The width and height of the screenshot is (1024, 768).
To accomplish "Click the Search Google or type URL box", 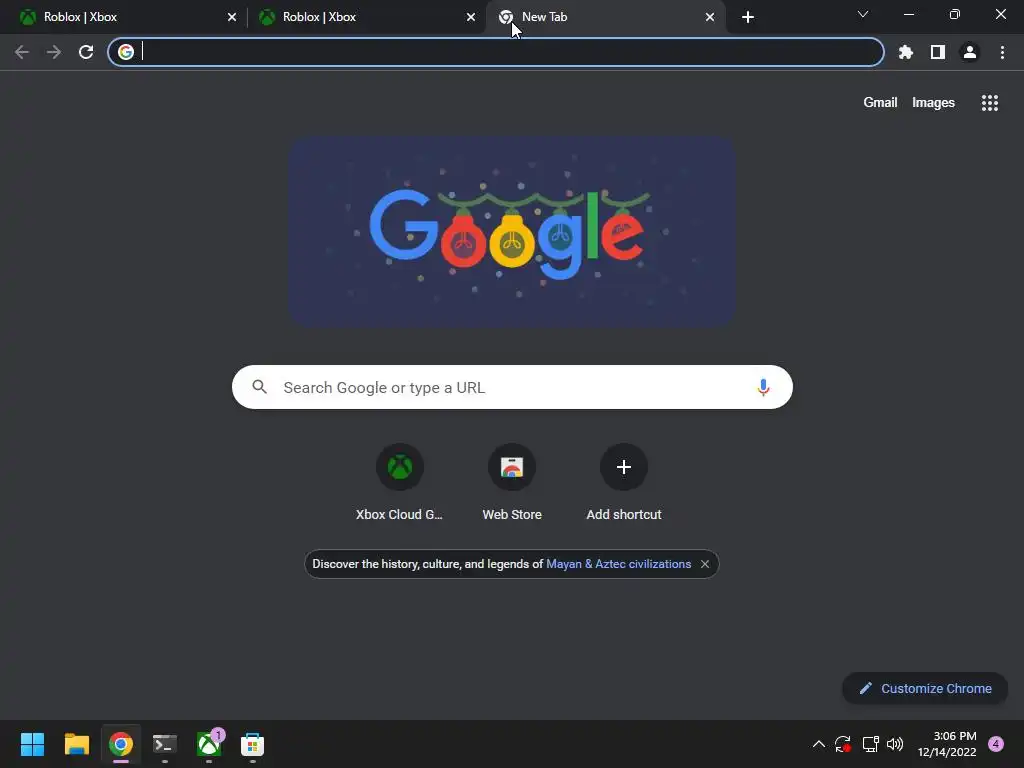I will tap(512, 387).
